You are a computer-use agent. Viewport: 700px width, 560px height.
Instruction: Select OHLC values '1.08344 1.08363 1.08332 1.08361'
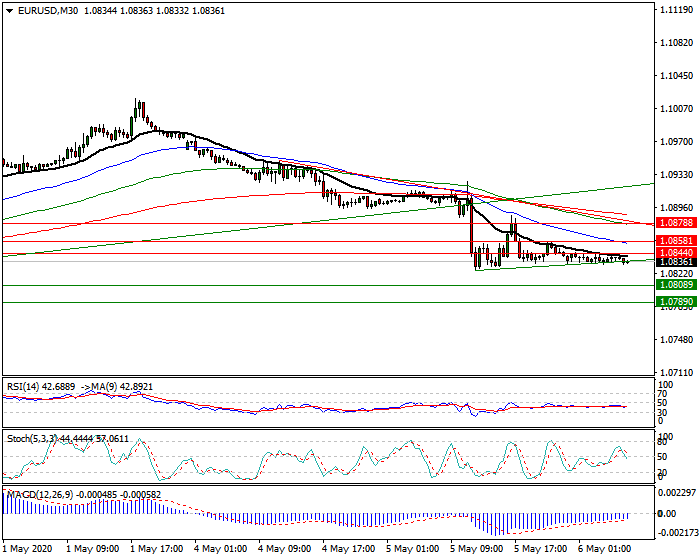154,11
